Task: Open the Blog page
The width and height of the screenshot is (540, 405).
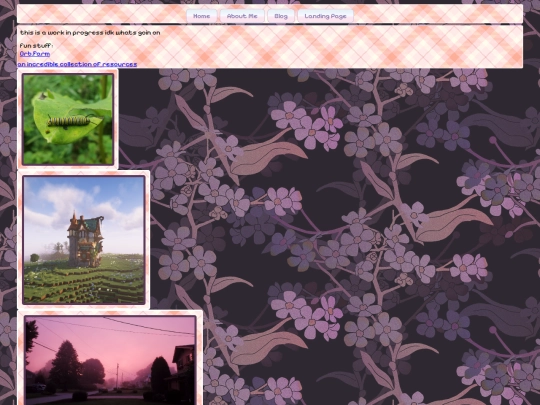Action: [281, 16]
